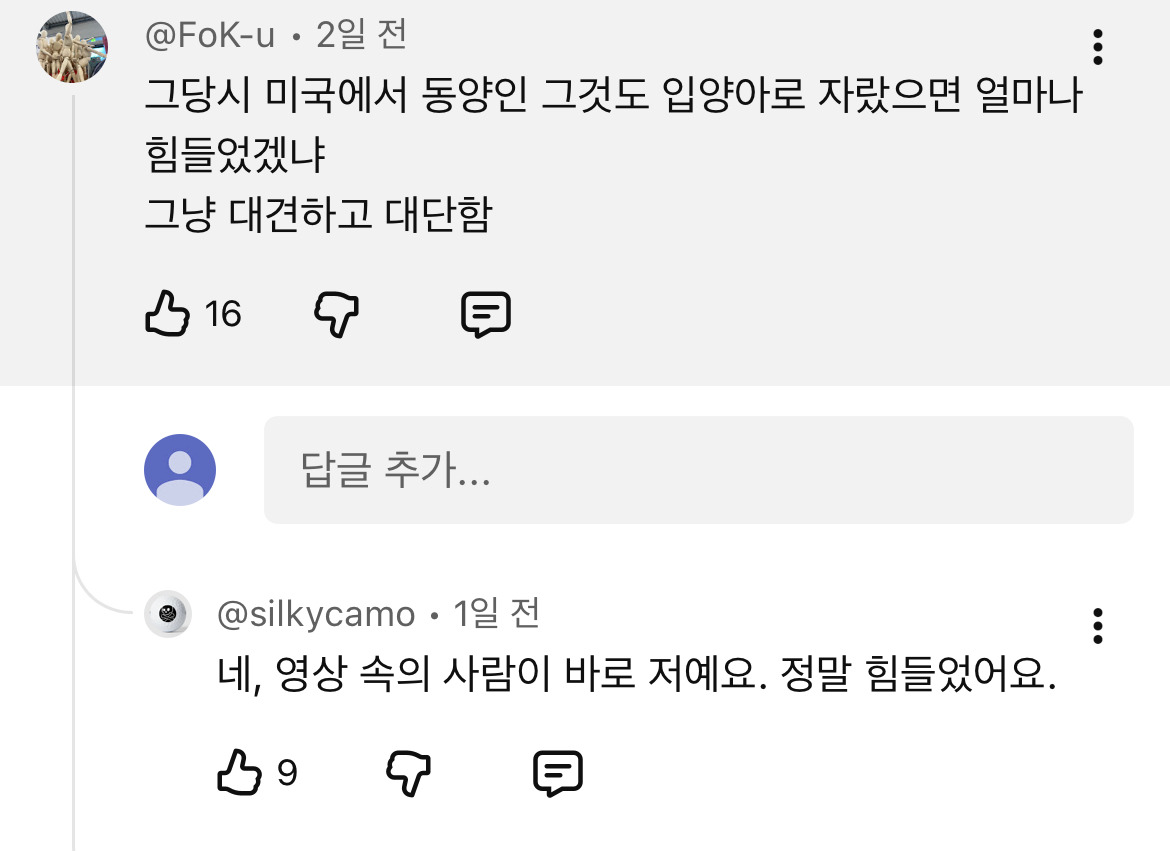Open the three-dot menu on @silkycamo's reply
Viewport: 1170px width, 851px height.
[x=1098, y=625]
